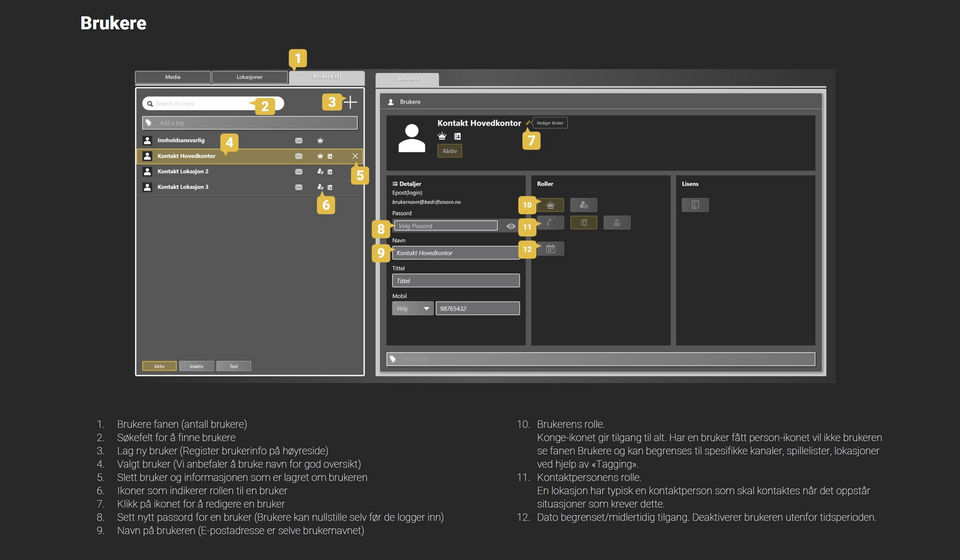The height and width of the screenshot is (560, 960).
Task: Click the Roller section heading
Action: coord(545,184)
